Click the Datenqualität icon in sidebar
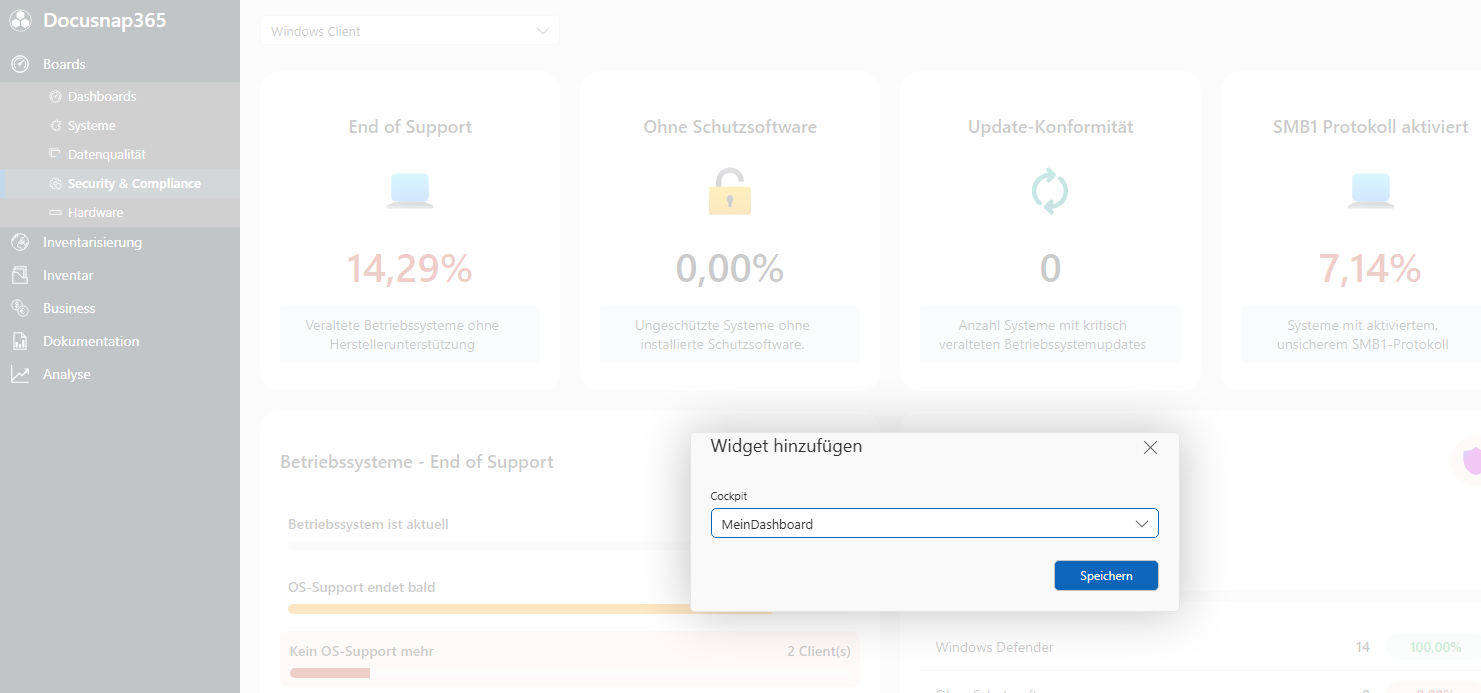 tap(55, 154)
